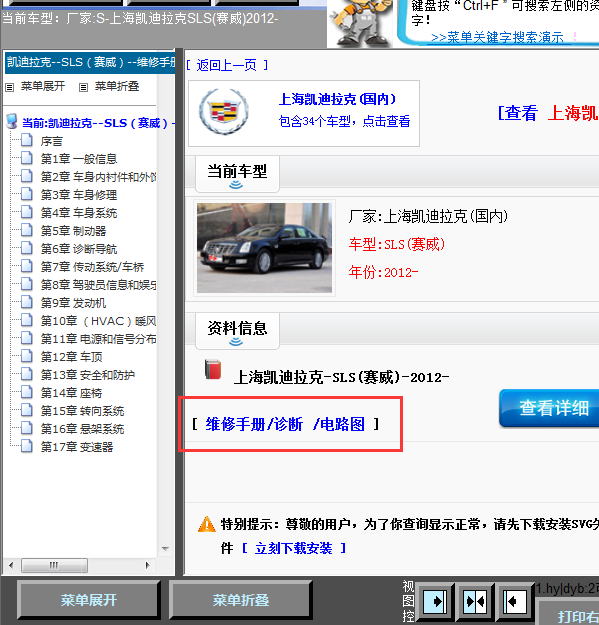This screenshot has width=599, height=625.
Task: Click the page icon beside 第9章 发动机
Action: coord(27,303)
